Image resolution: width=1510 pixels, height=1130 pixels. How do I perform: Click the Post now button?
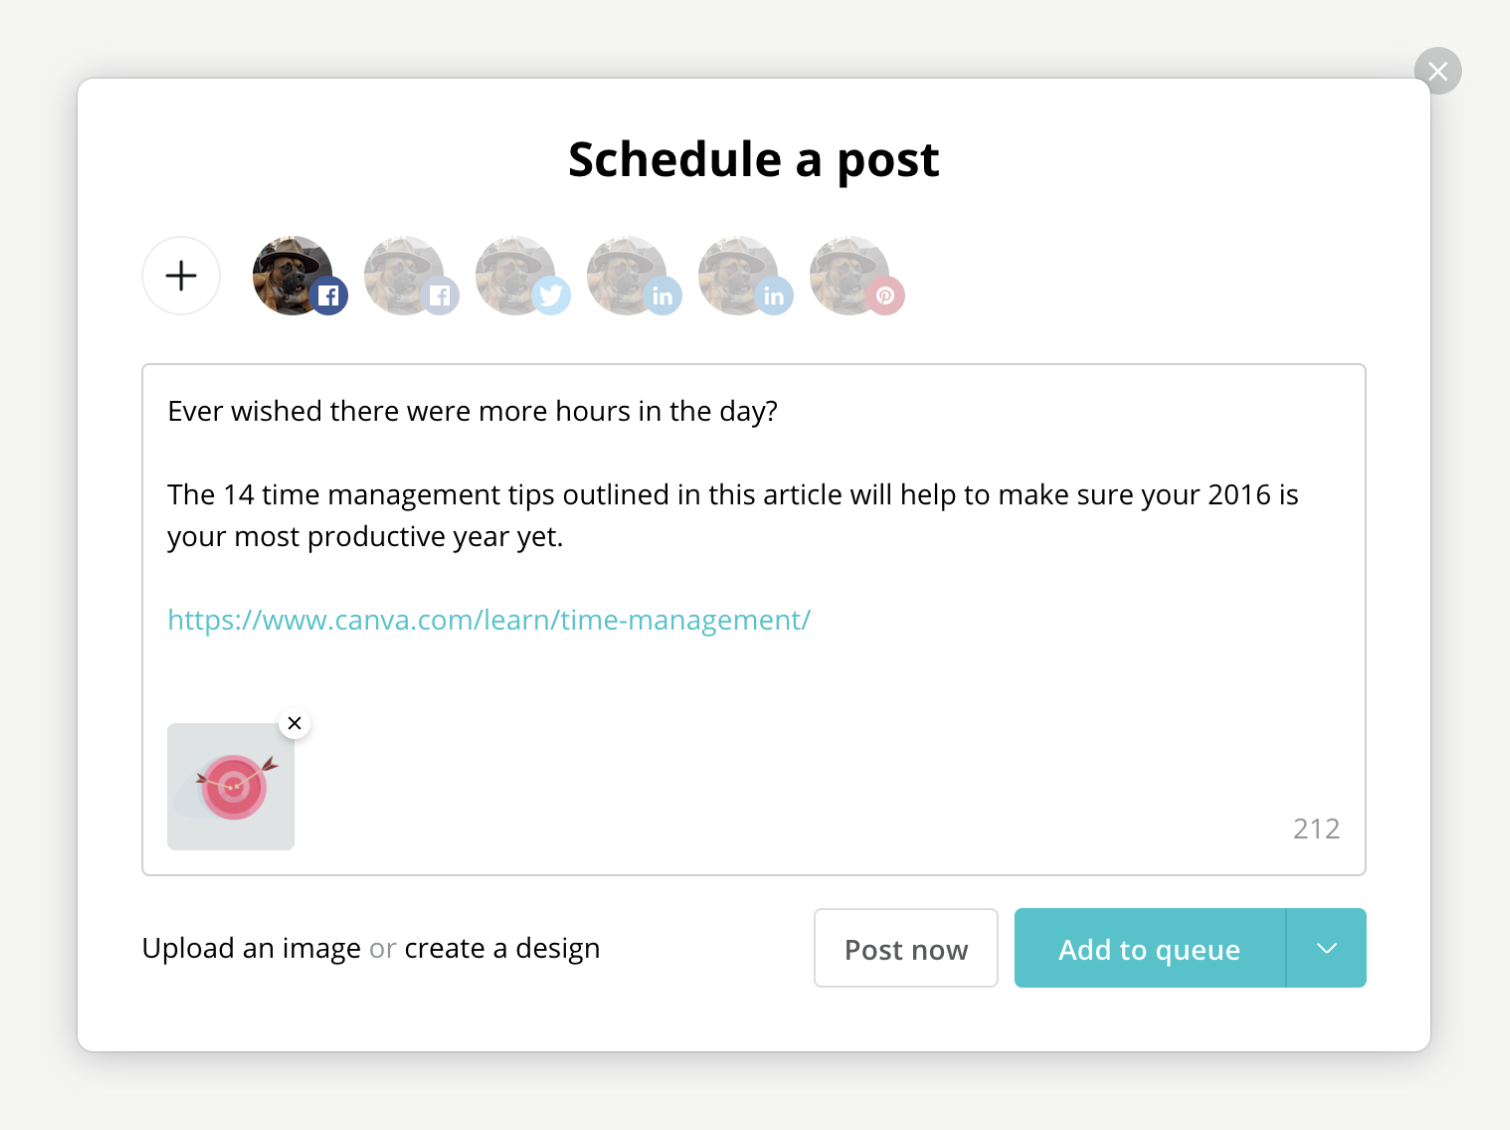[905, 948]
